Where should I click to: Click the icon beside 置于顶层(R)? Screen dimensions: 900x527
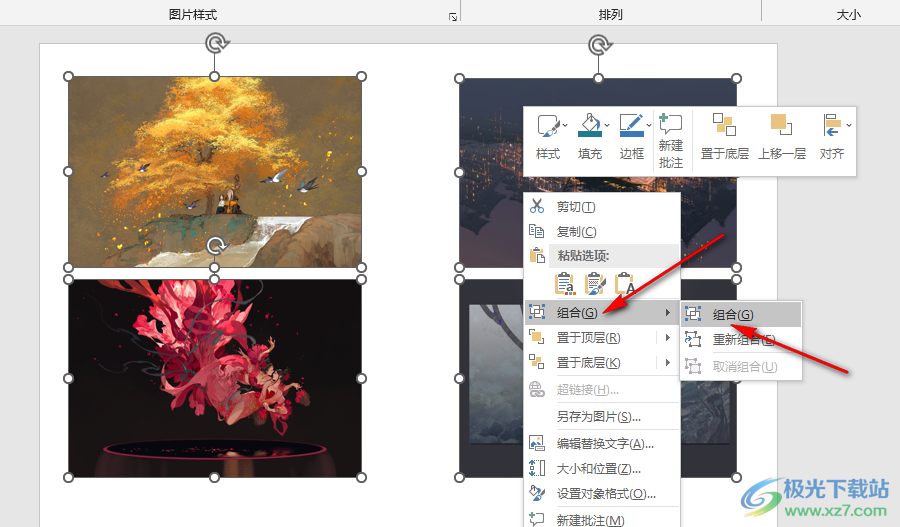[x=537, y=337]
